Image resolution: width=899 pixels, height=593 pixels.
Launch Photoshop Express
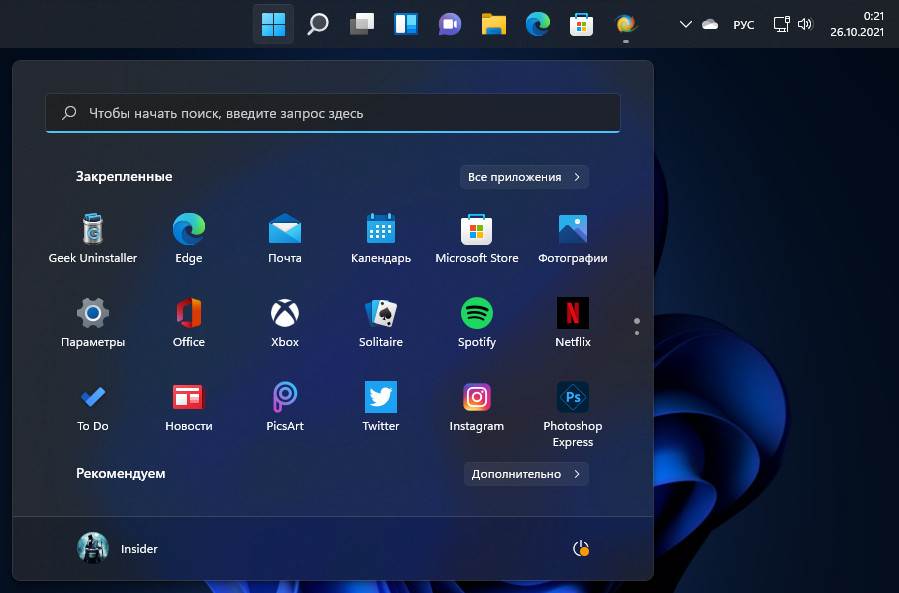click(573, 414)
